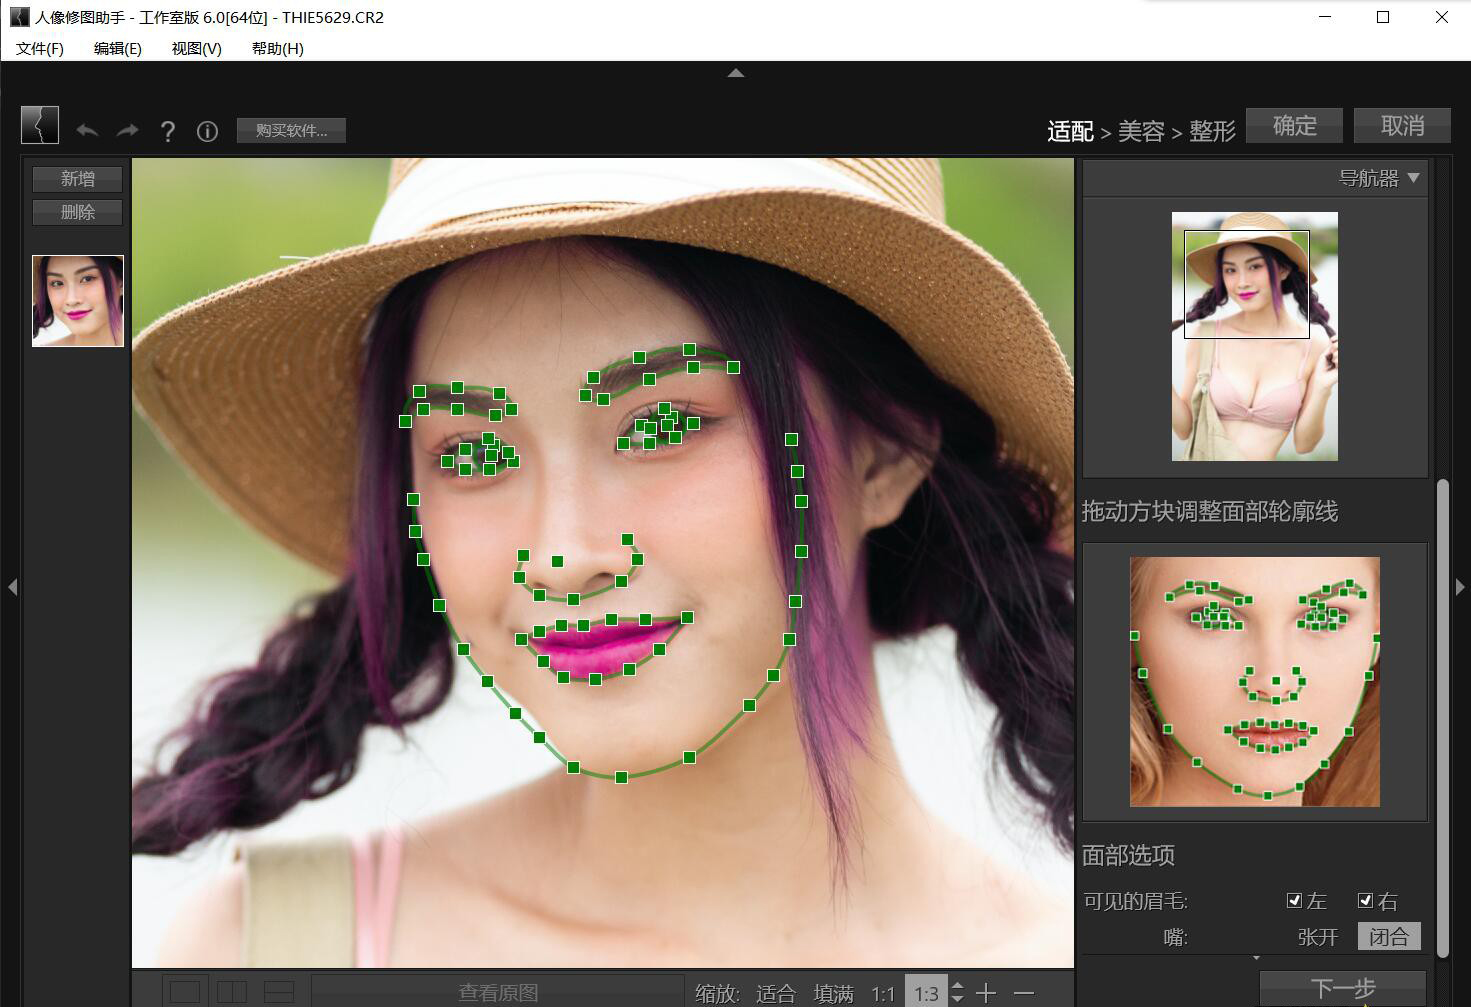Select the single-view layout icon
The image size is (1471, 1007).
click(x=184, y=991)
